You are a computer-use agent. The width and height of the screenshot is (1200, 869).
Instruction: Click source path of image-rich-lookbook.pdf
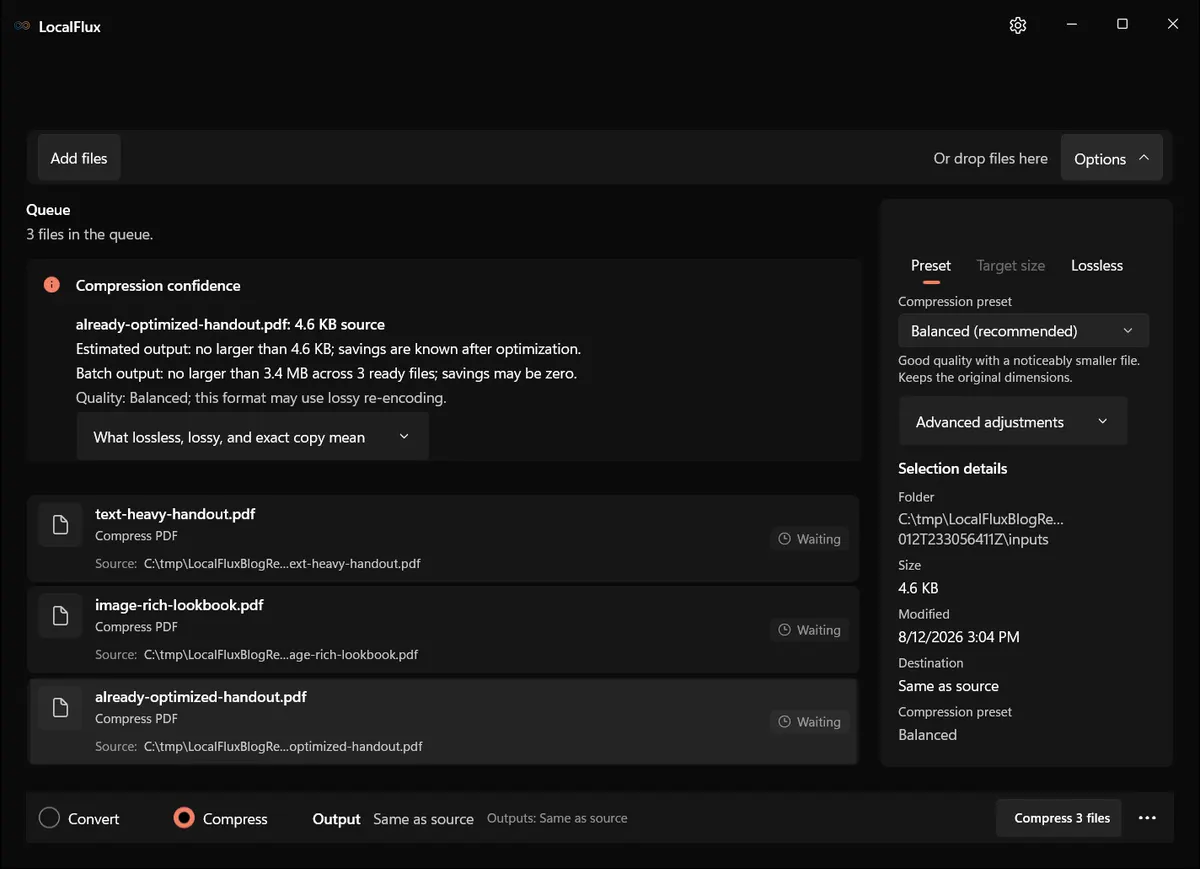[x=281, y=655]
